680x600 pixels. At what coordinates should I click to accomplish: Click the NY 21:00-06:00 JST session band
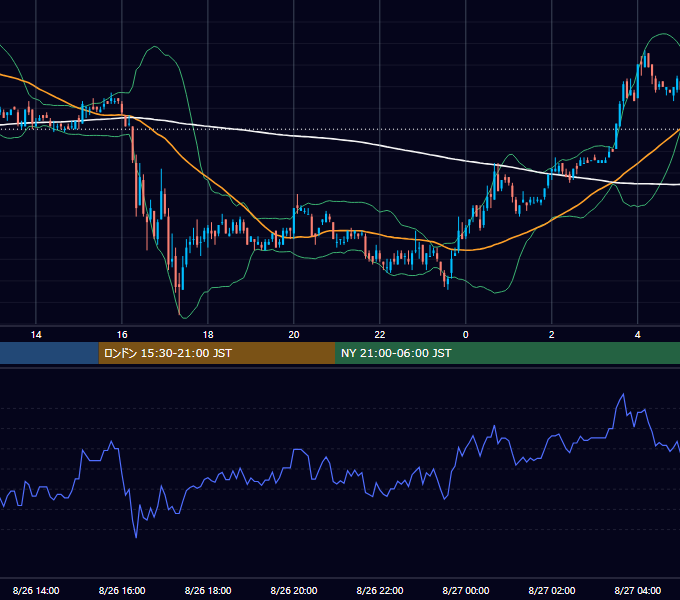(507, 353)
